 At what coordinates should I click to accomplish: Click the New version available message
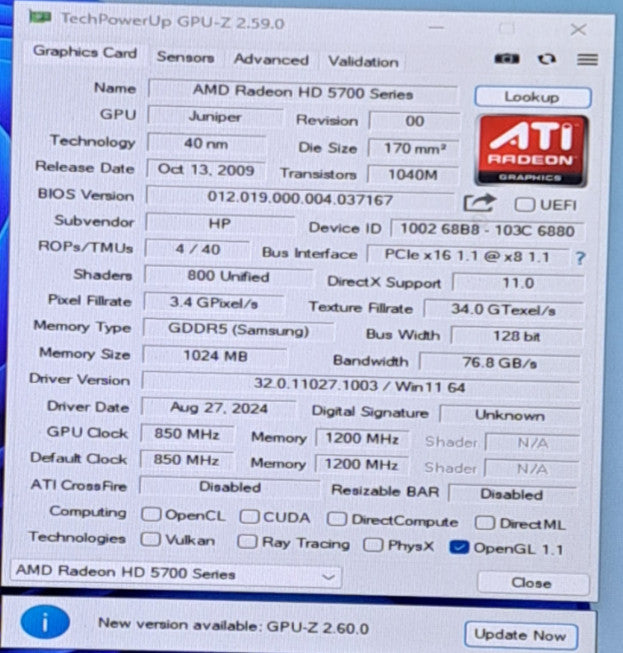click(234, 626)
